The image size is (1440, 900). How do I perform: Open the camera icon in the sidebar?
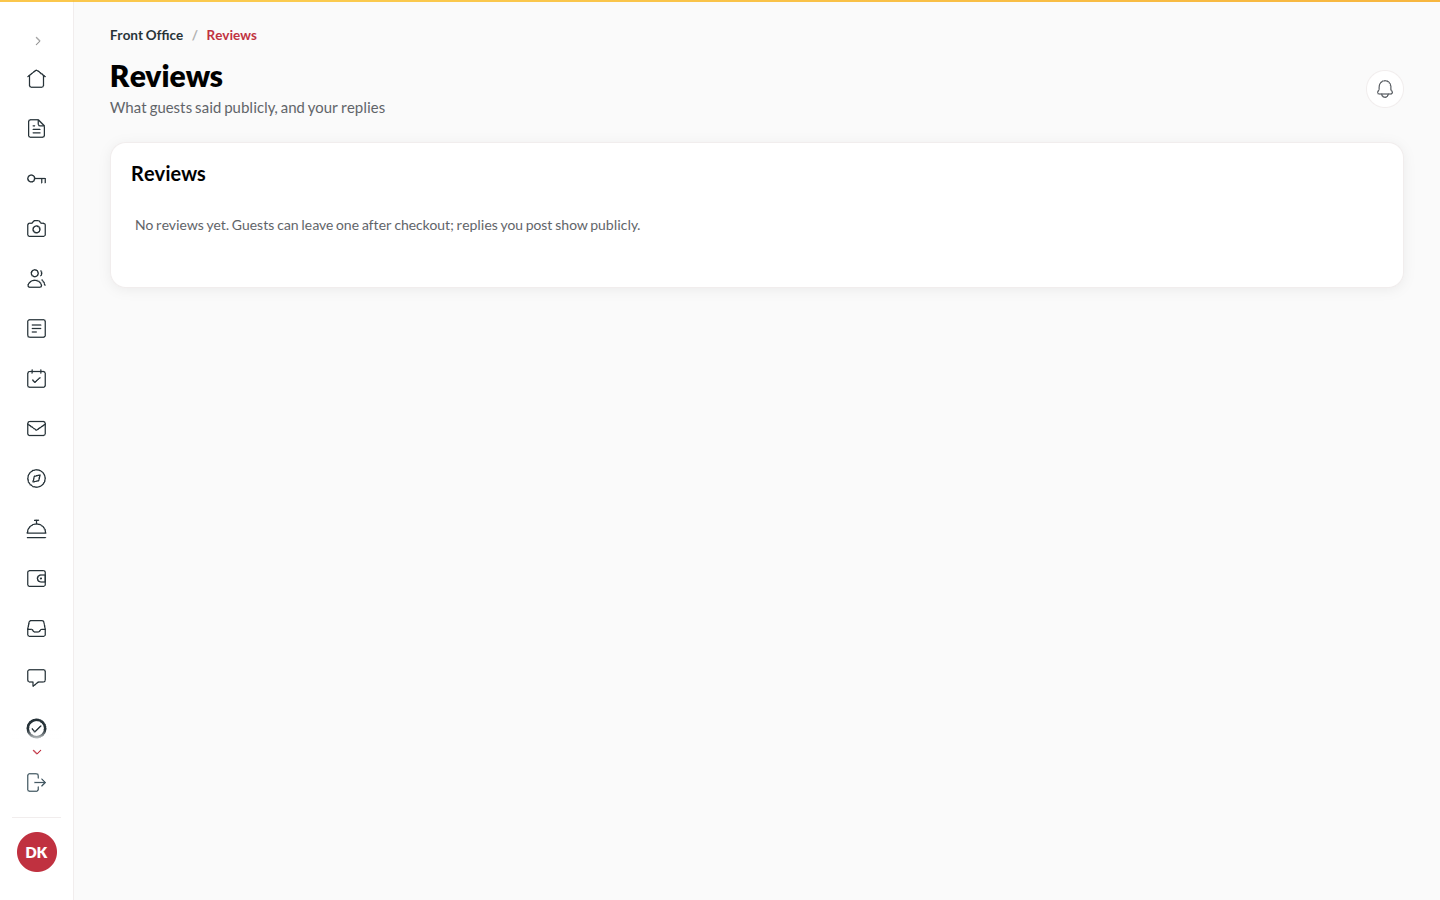click(x=37, y=229)
